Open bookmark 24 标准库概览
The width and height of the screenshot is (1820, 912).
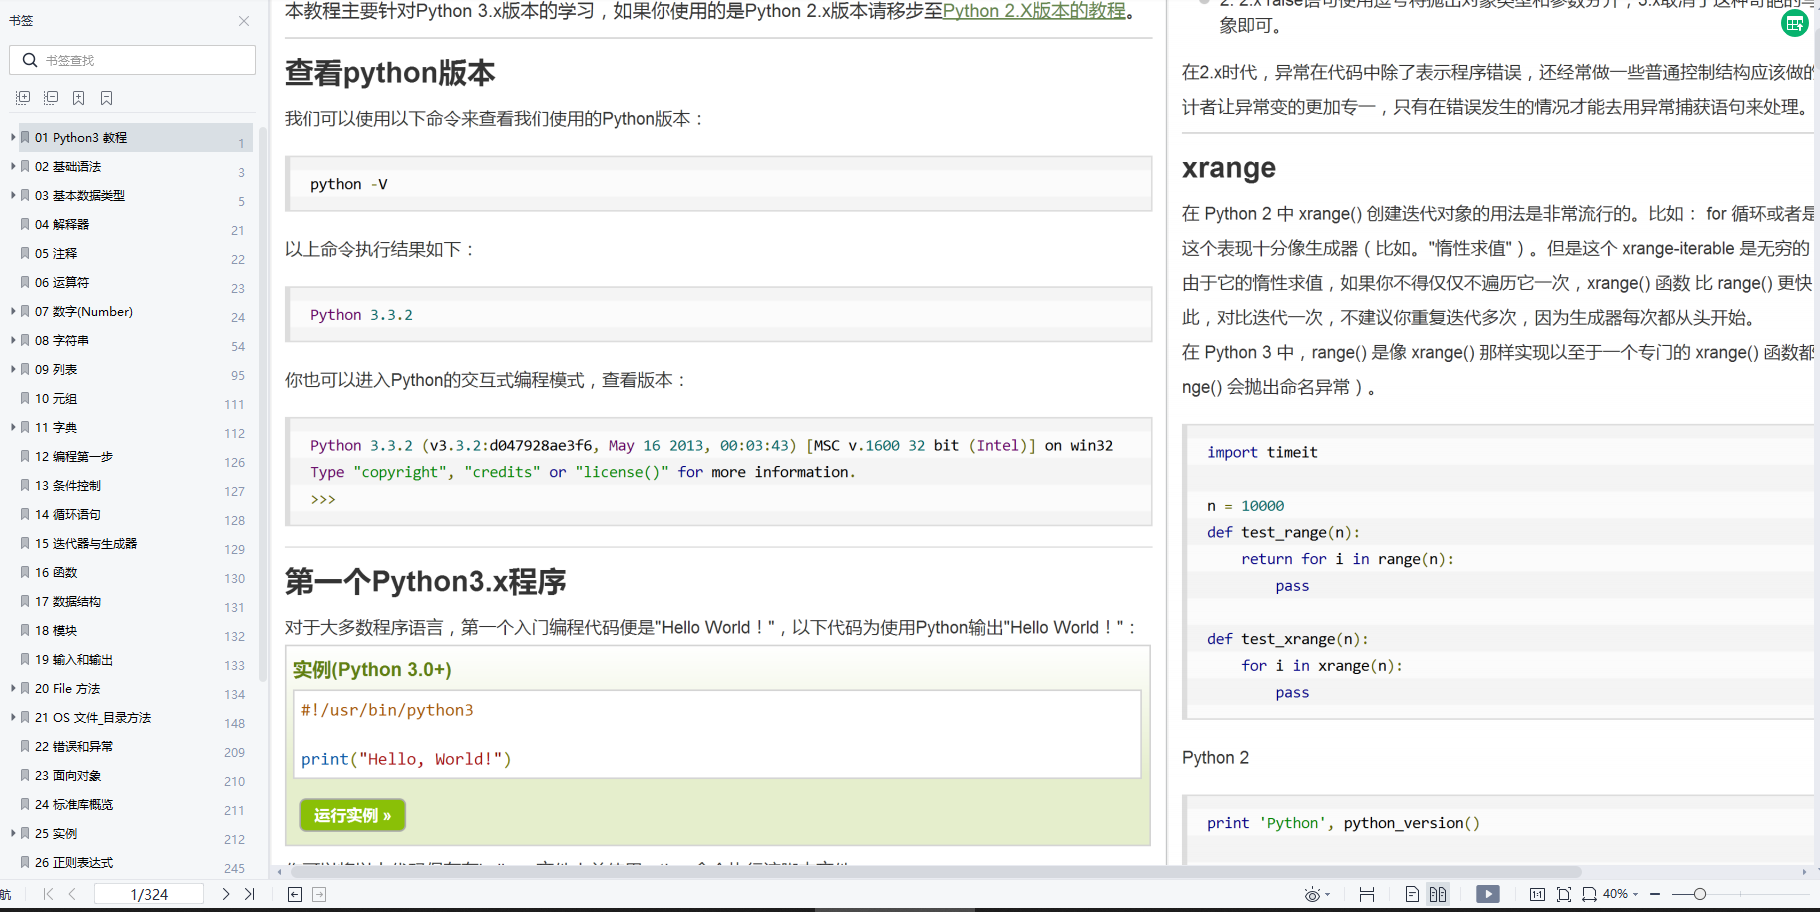(x=74, y=804)
